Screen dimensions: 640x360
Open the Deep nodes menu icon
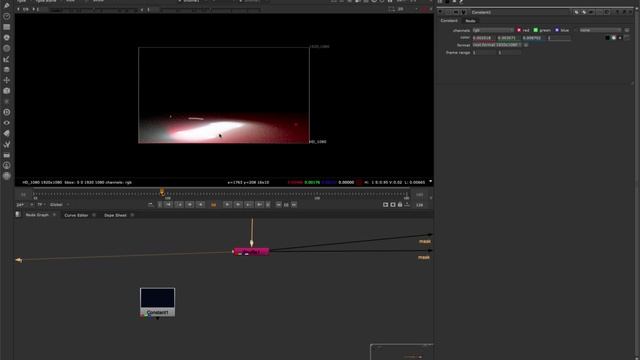click(x=7, y=112)
